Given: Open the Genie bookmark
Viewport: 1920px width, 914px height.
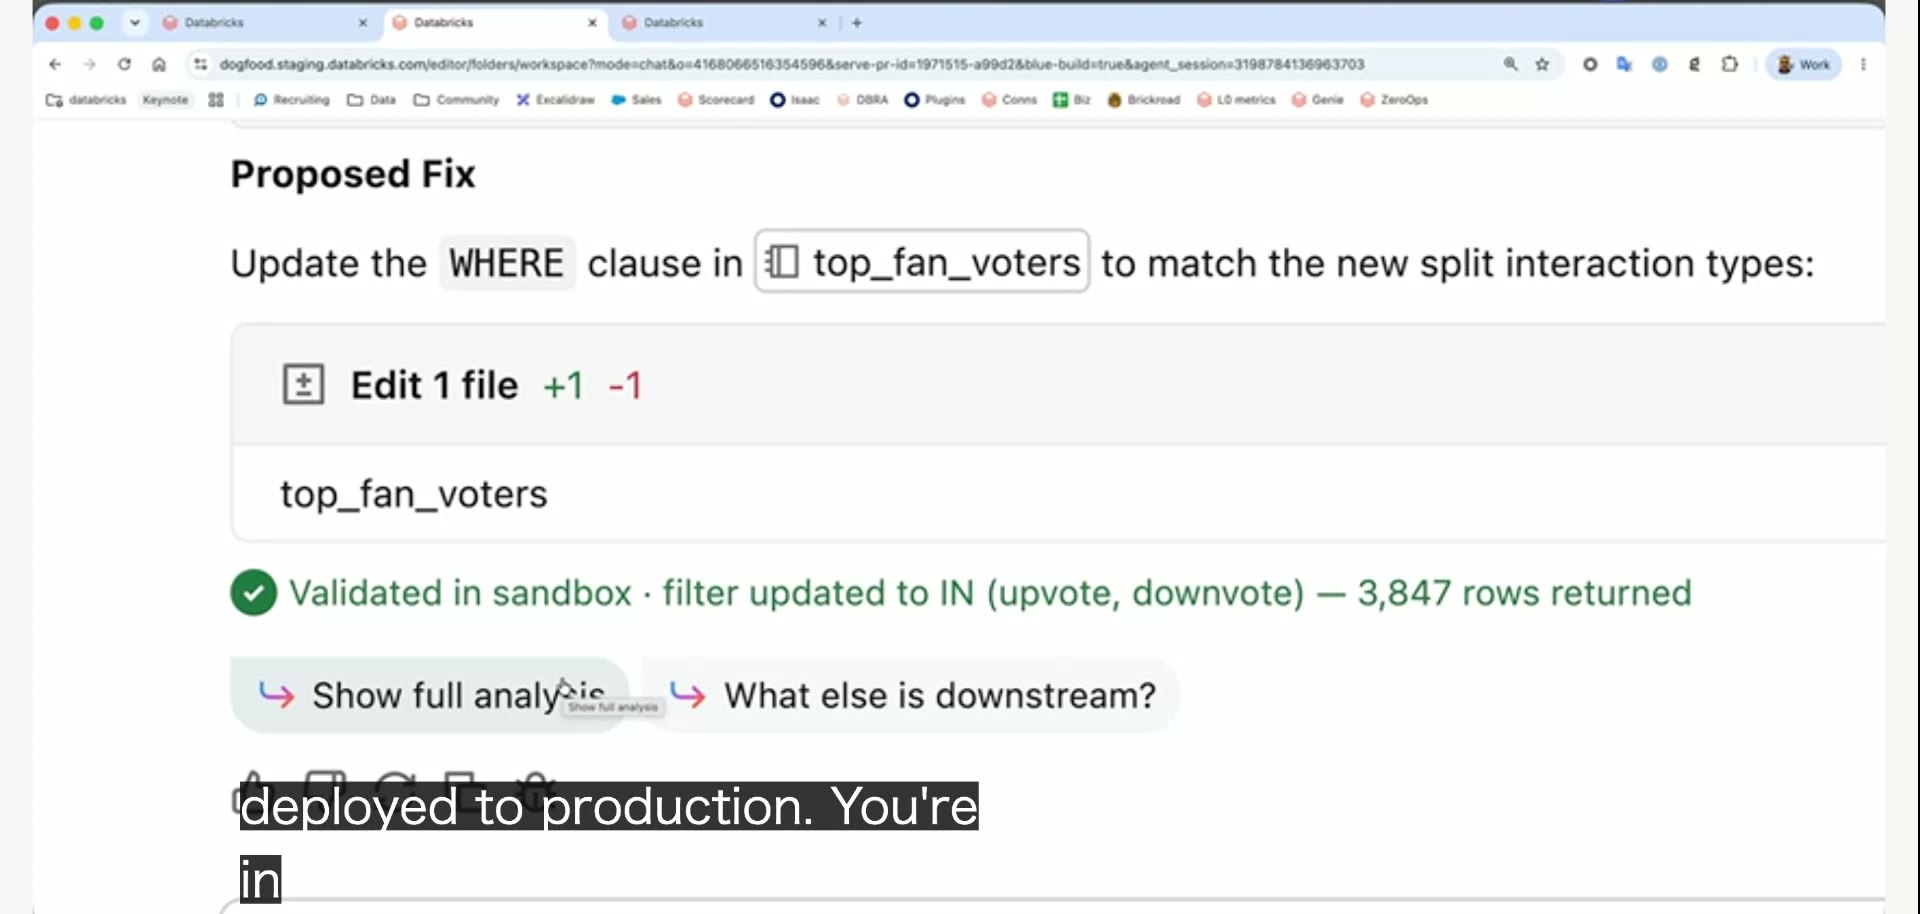Looking at the screenshot, I should point(1318,100).
